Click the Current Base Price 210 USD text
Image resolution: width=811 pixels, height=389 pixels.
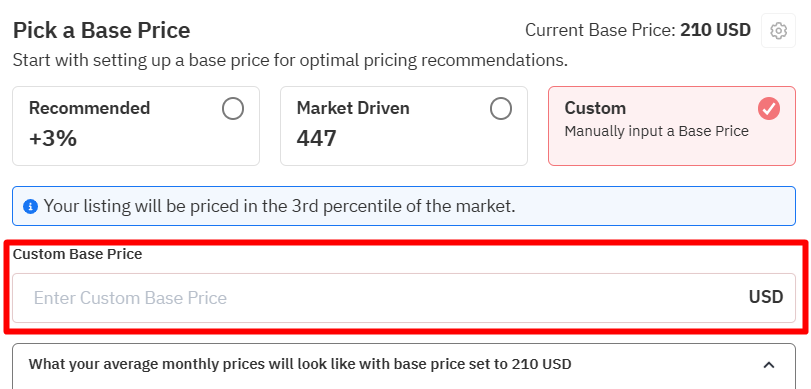click(x=638, y=30)
